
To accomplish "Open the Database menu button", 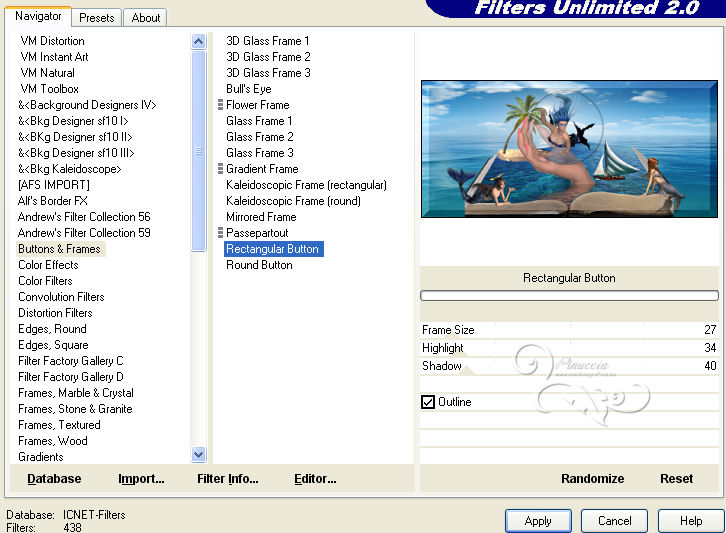I will 54,478.
